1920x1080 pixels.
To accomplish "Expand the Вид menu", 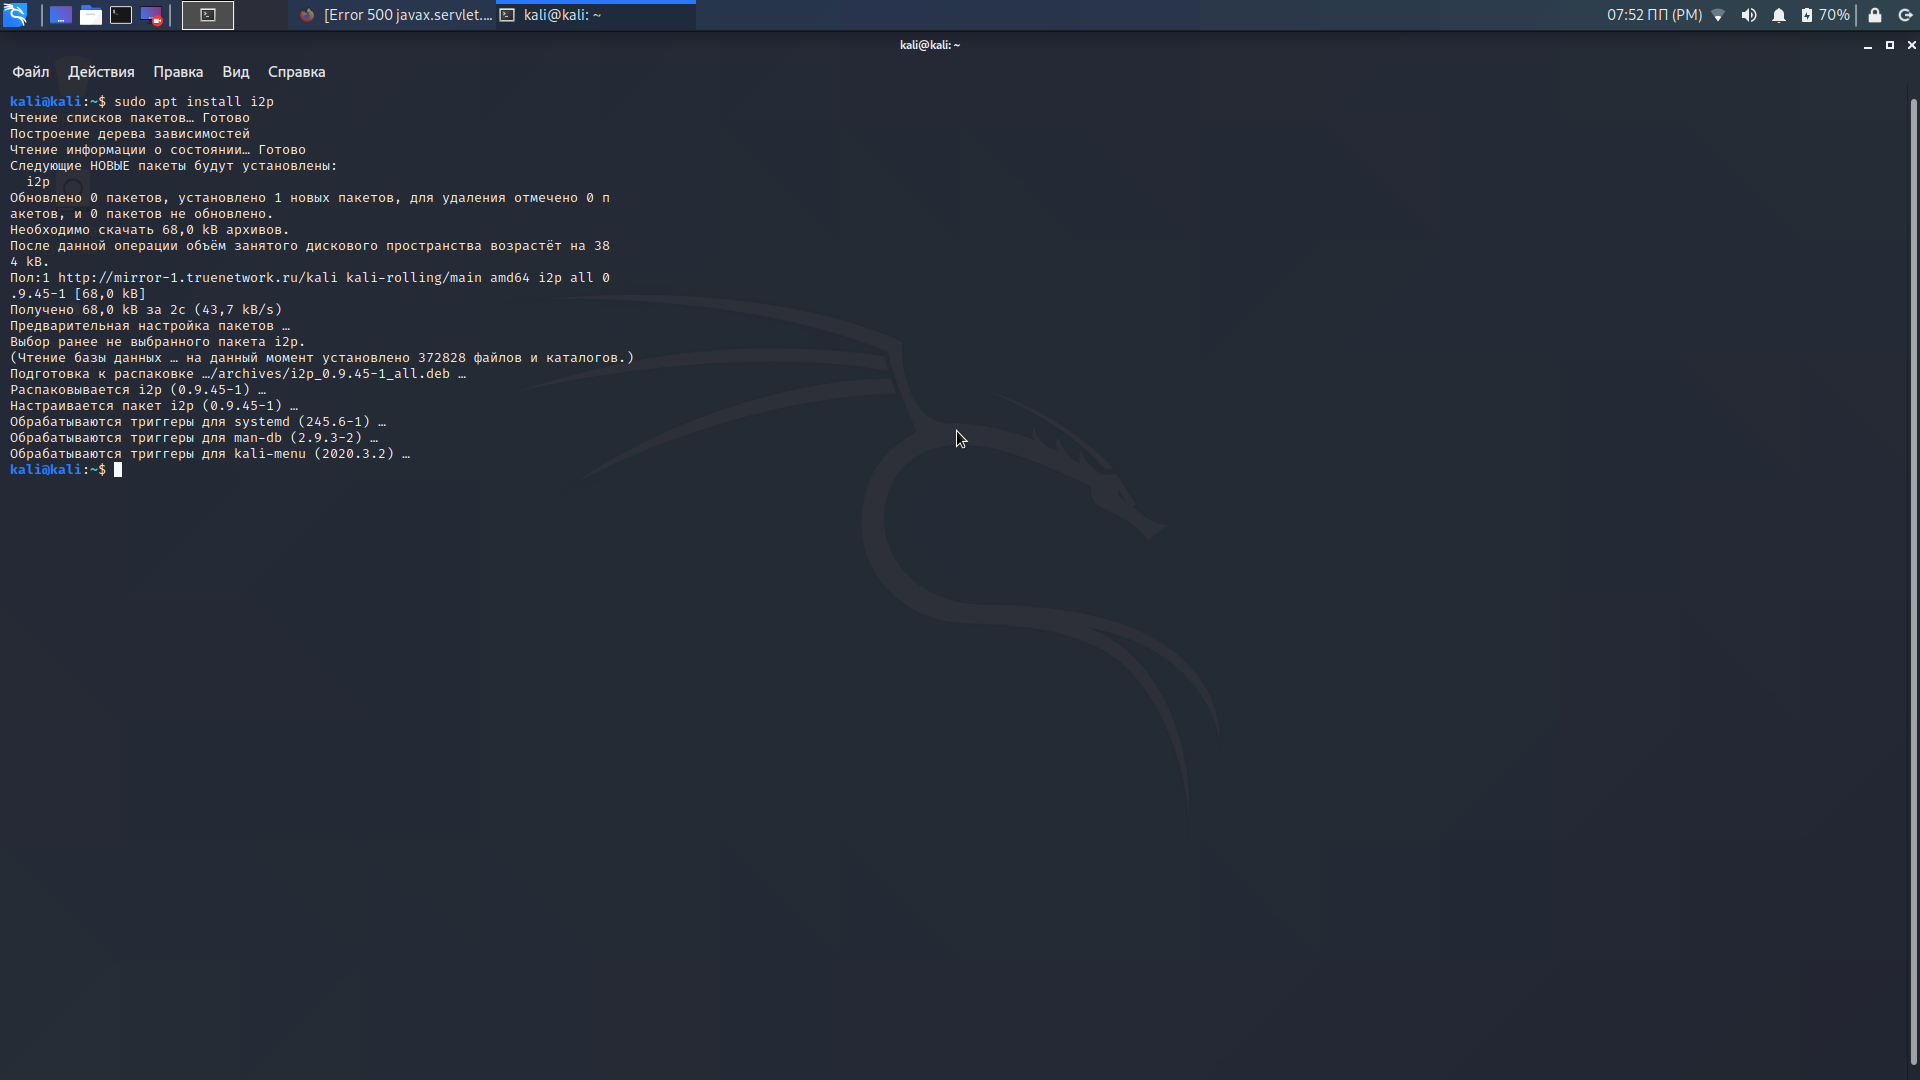I will [236, 72].
